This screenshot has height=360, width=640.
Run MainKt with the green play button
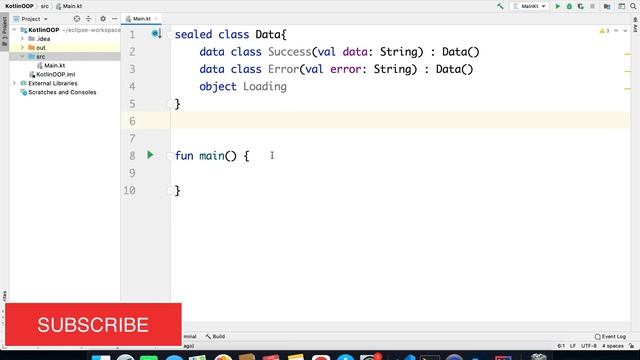tap(558, 6)
